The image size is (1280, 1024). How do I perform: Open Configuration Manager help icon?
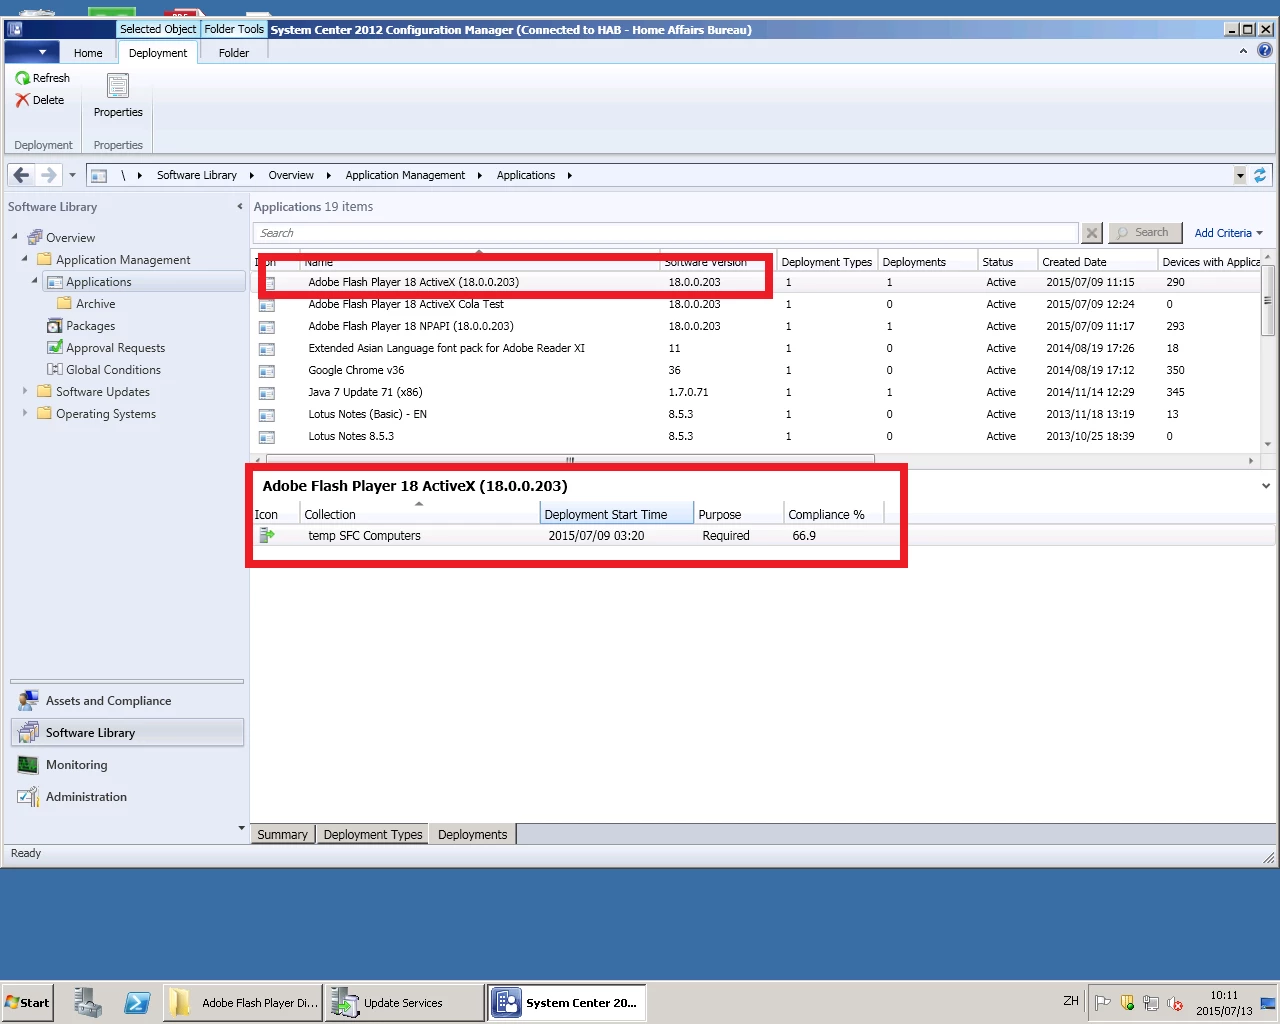tap(1265, 50)
